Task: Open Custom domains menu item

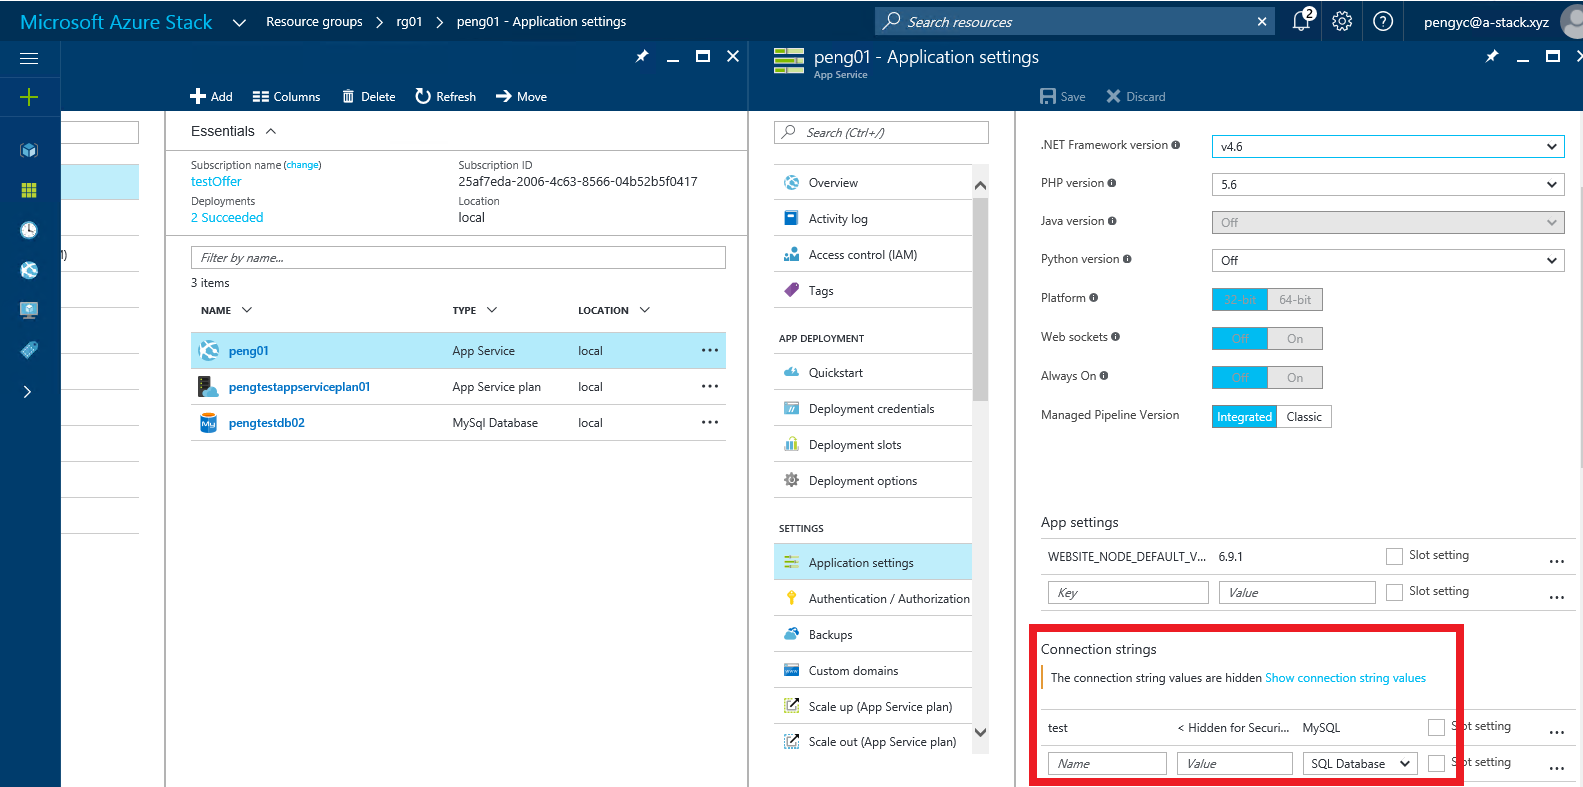Action: pyautogui.click(x=873, y=670)
